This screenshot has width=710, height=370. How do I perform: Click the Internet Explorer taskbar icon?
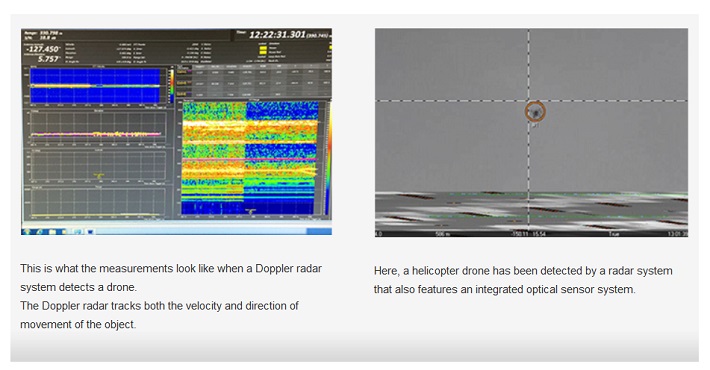point(39,232)
